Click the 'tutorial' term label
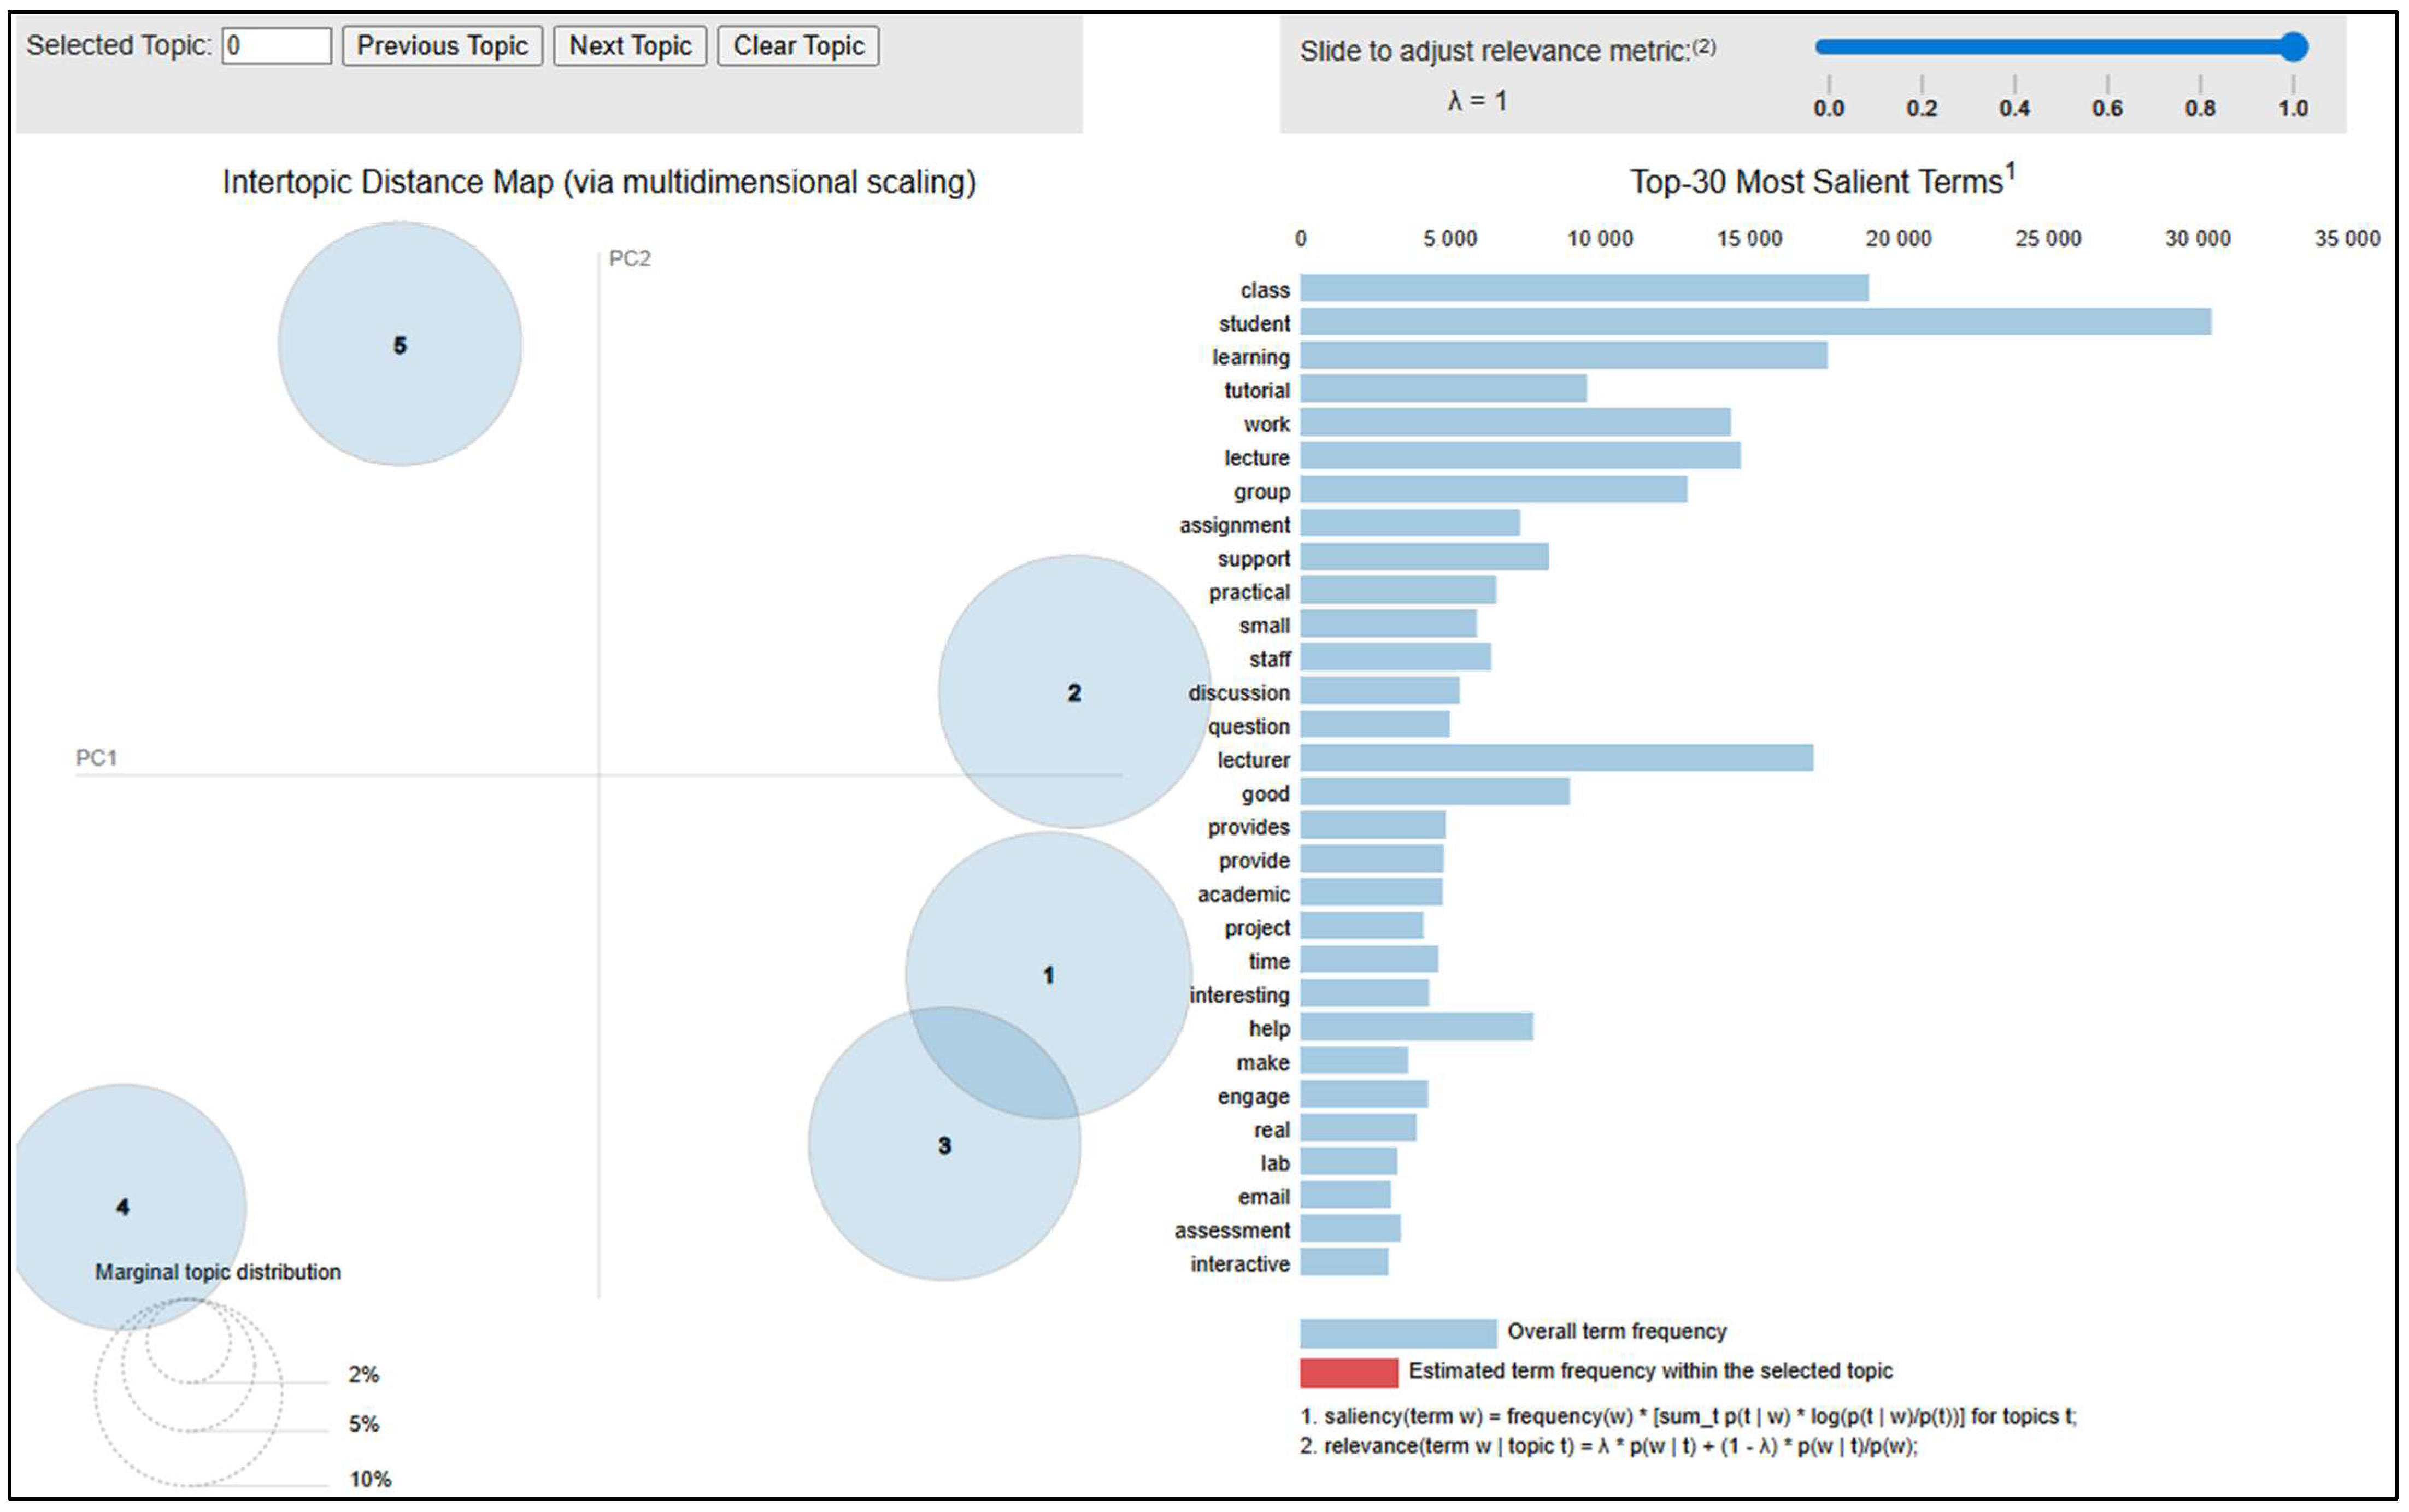Screen dimensions: 2409x1512 (x=1256, y=390)
